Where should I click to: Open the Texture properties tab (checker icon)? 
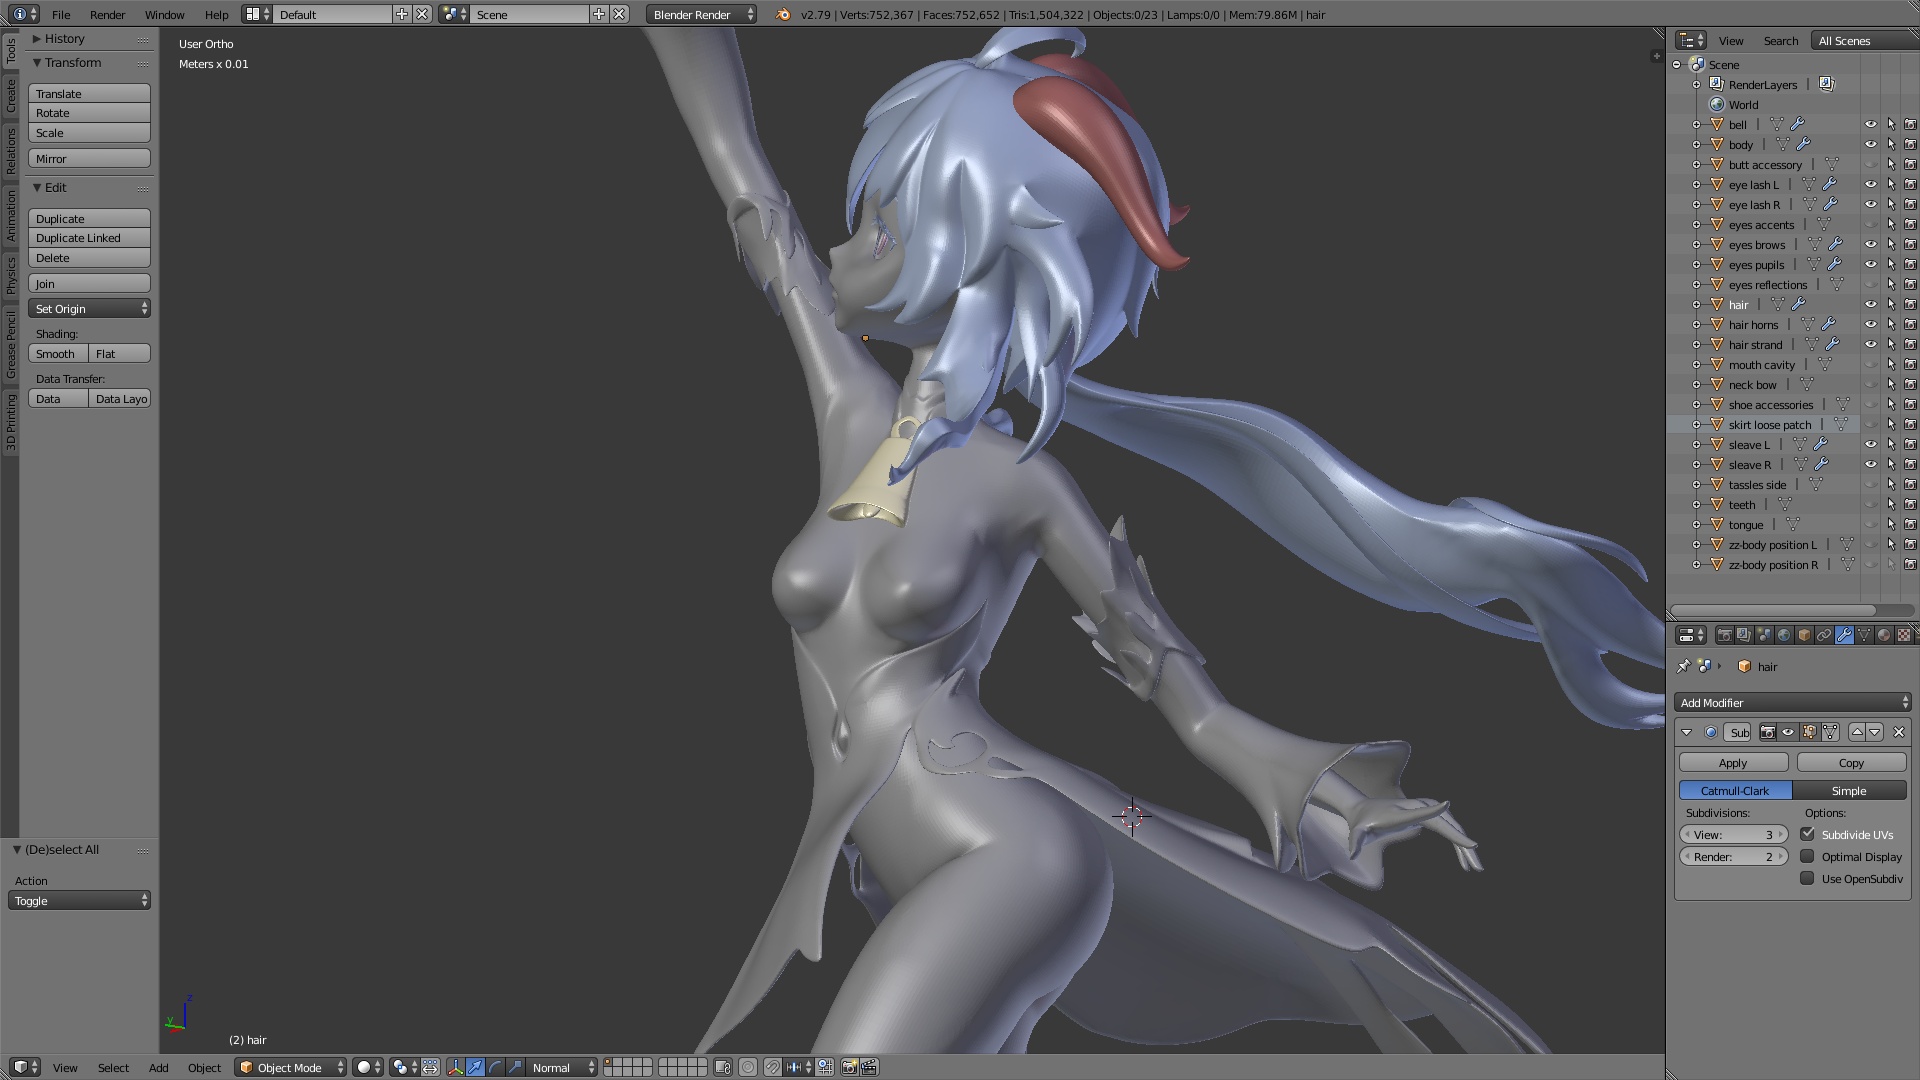(1904, 635)
